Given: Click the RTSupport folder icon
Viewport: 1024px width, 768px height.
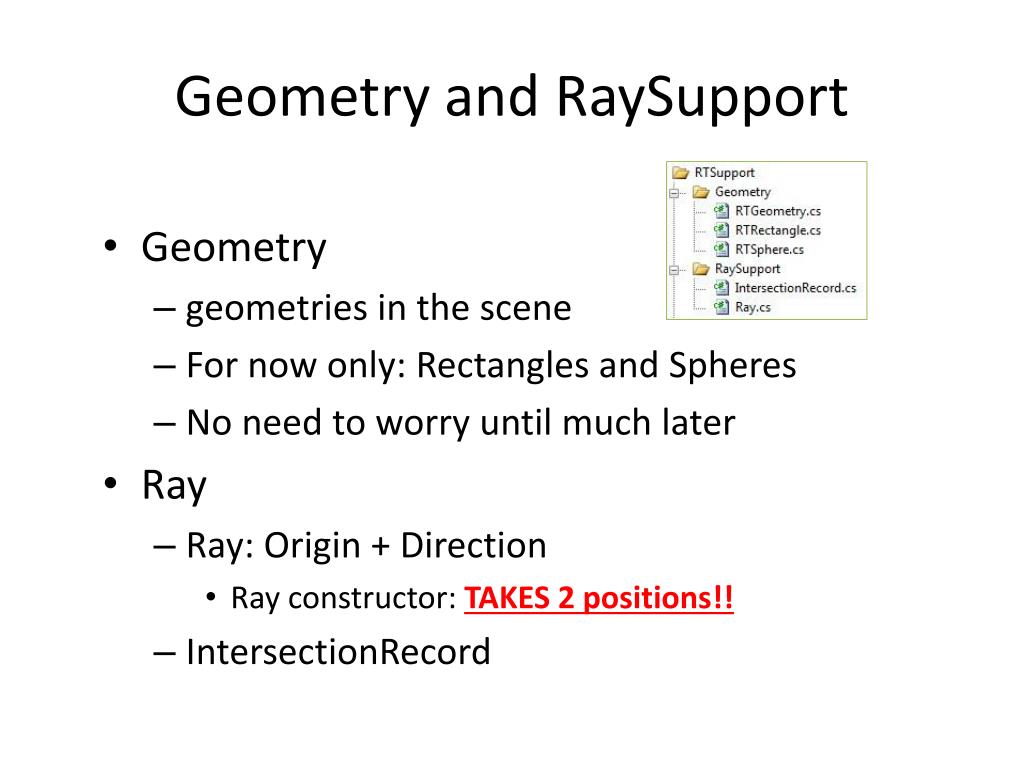Looking at the screenshot, I should [x=680, y=172].
